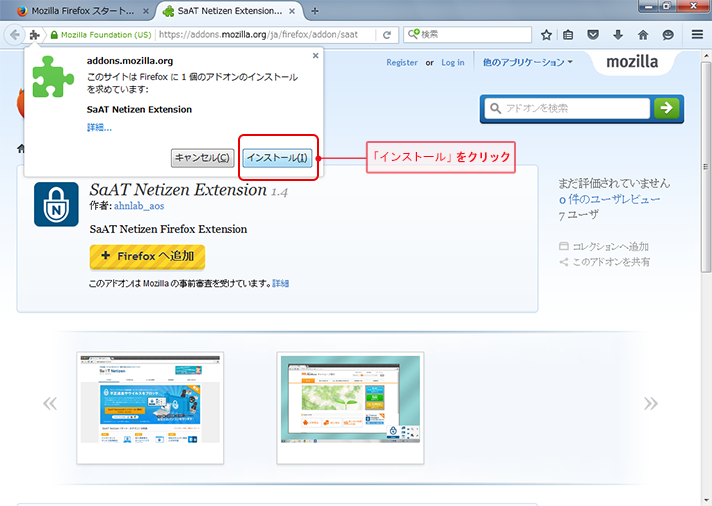712x506 pixels.
Task: Click まだ評価されていません text
Action: (614, 183)
